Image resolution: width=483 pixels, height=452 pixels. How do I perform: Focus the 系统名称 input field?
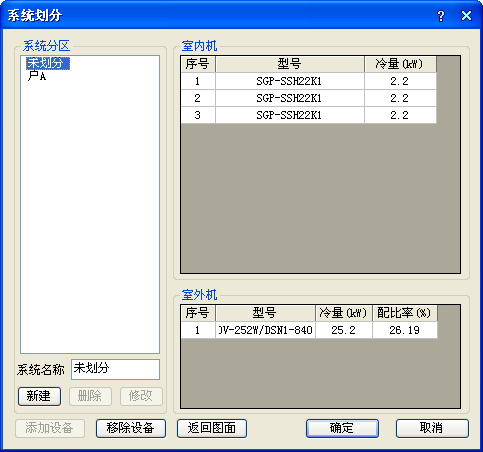pyautogui.click(x=115, y=369)
